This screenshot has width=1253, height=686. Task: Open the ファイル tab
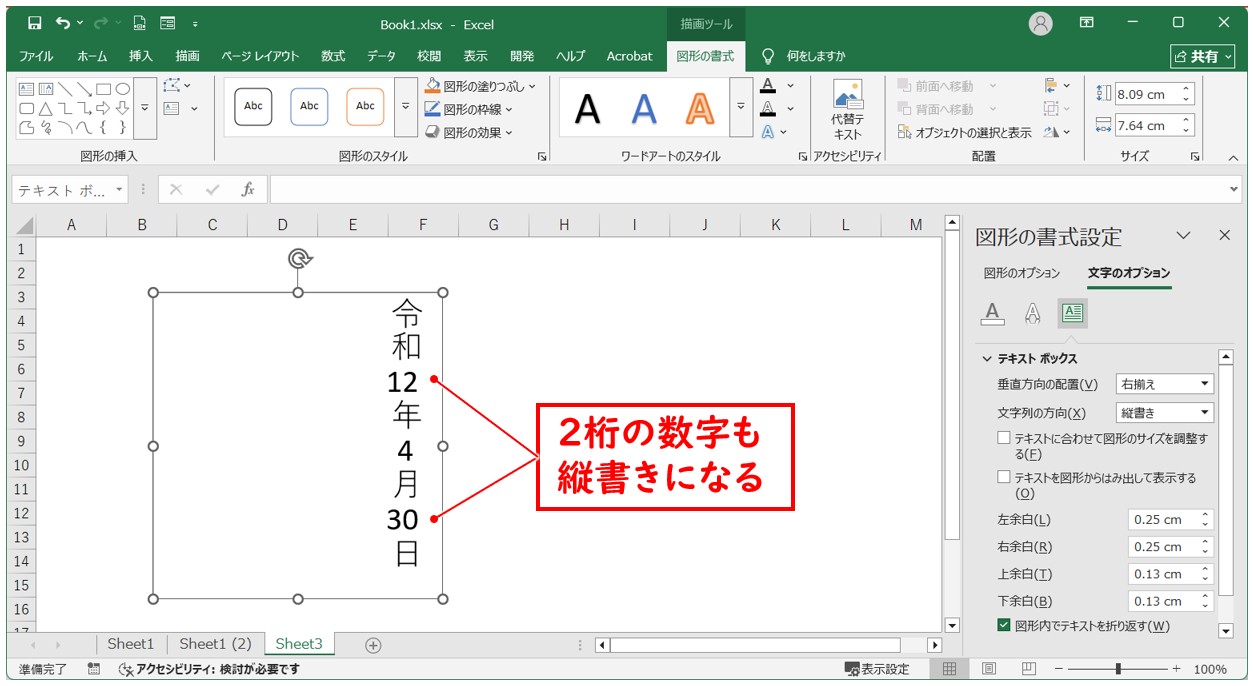[36, 56]
